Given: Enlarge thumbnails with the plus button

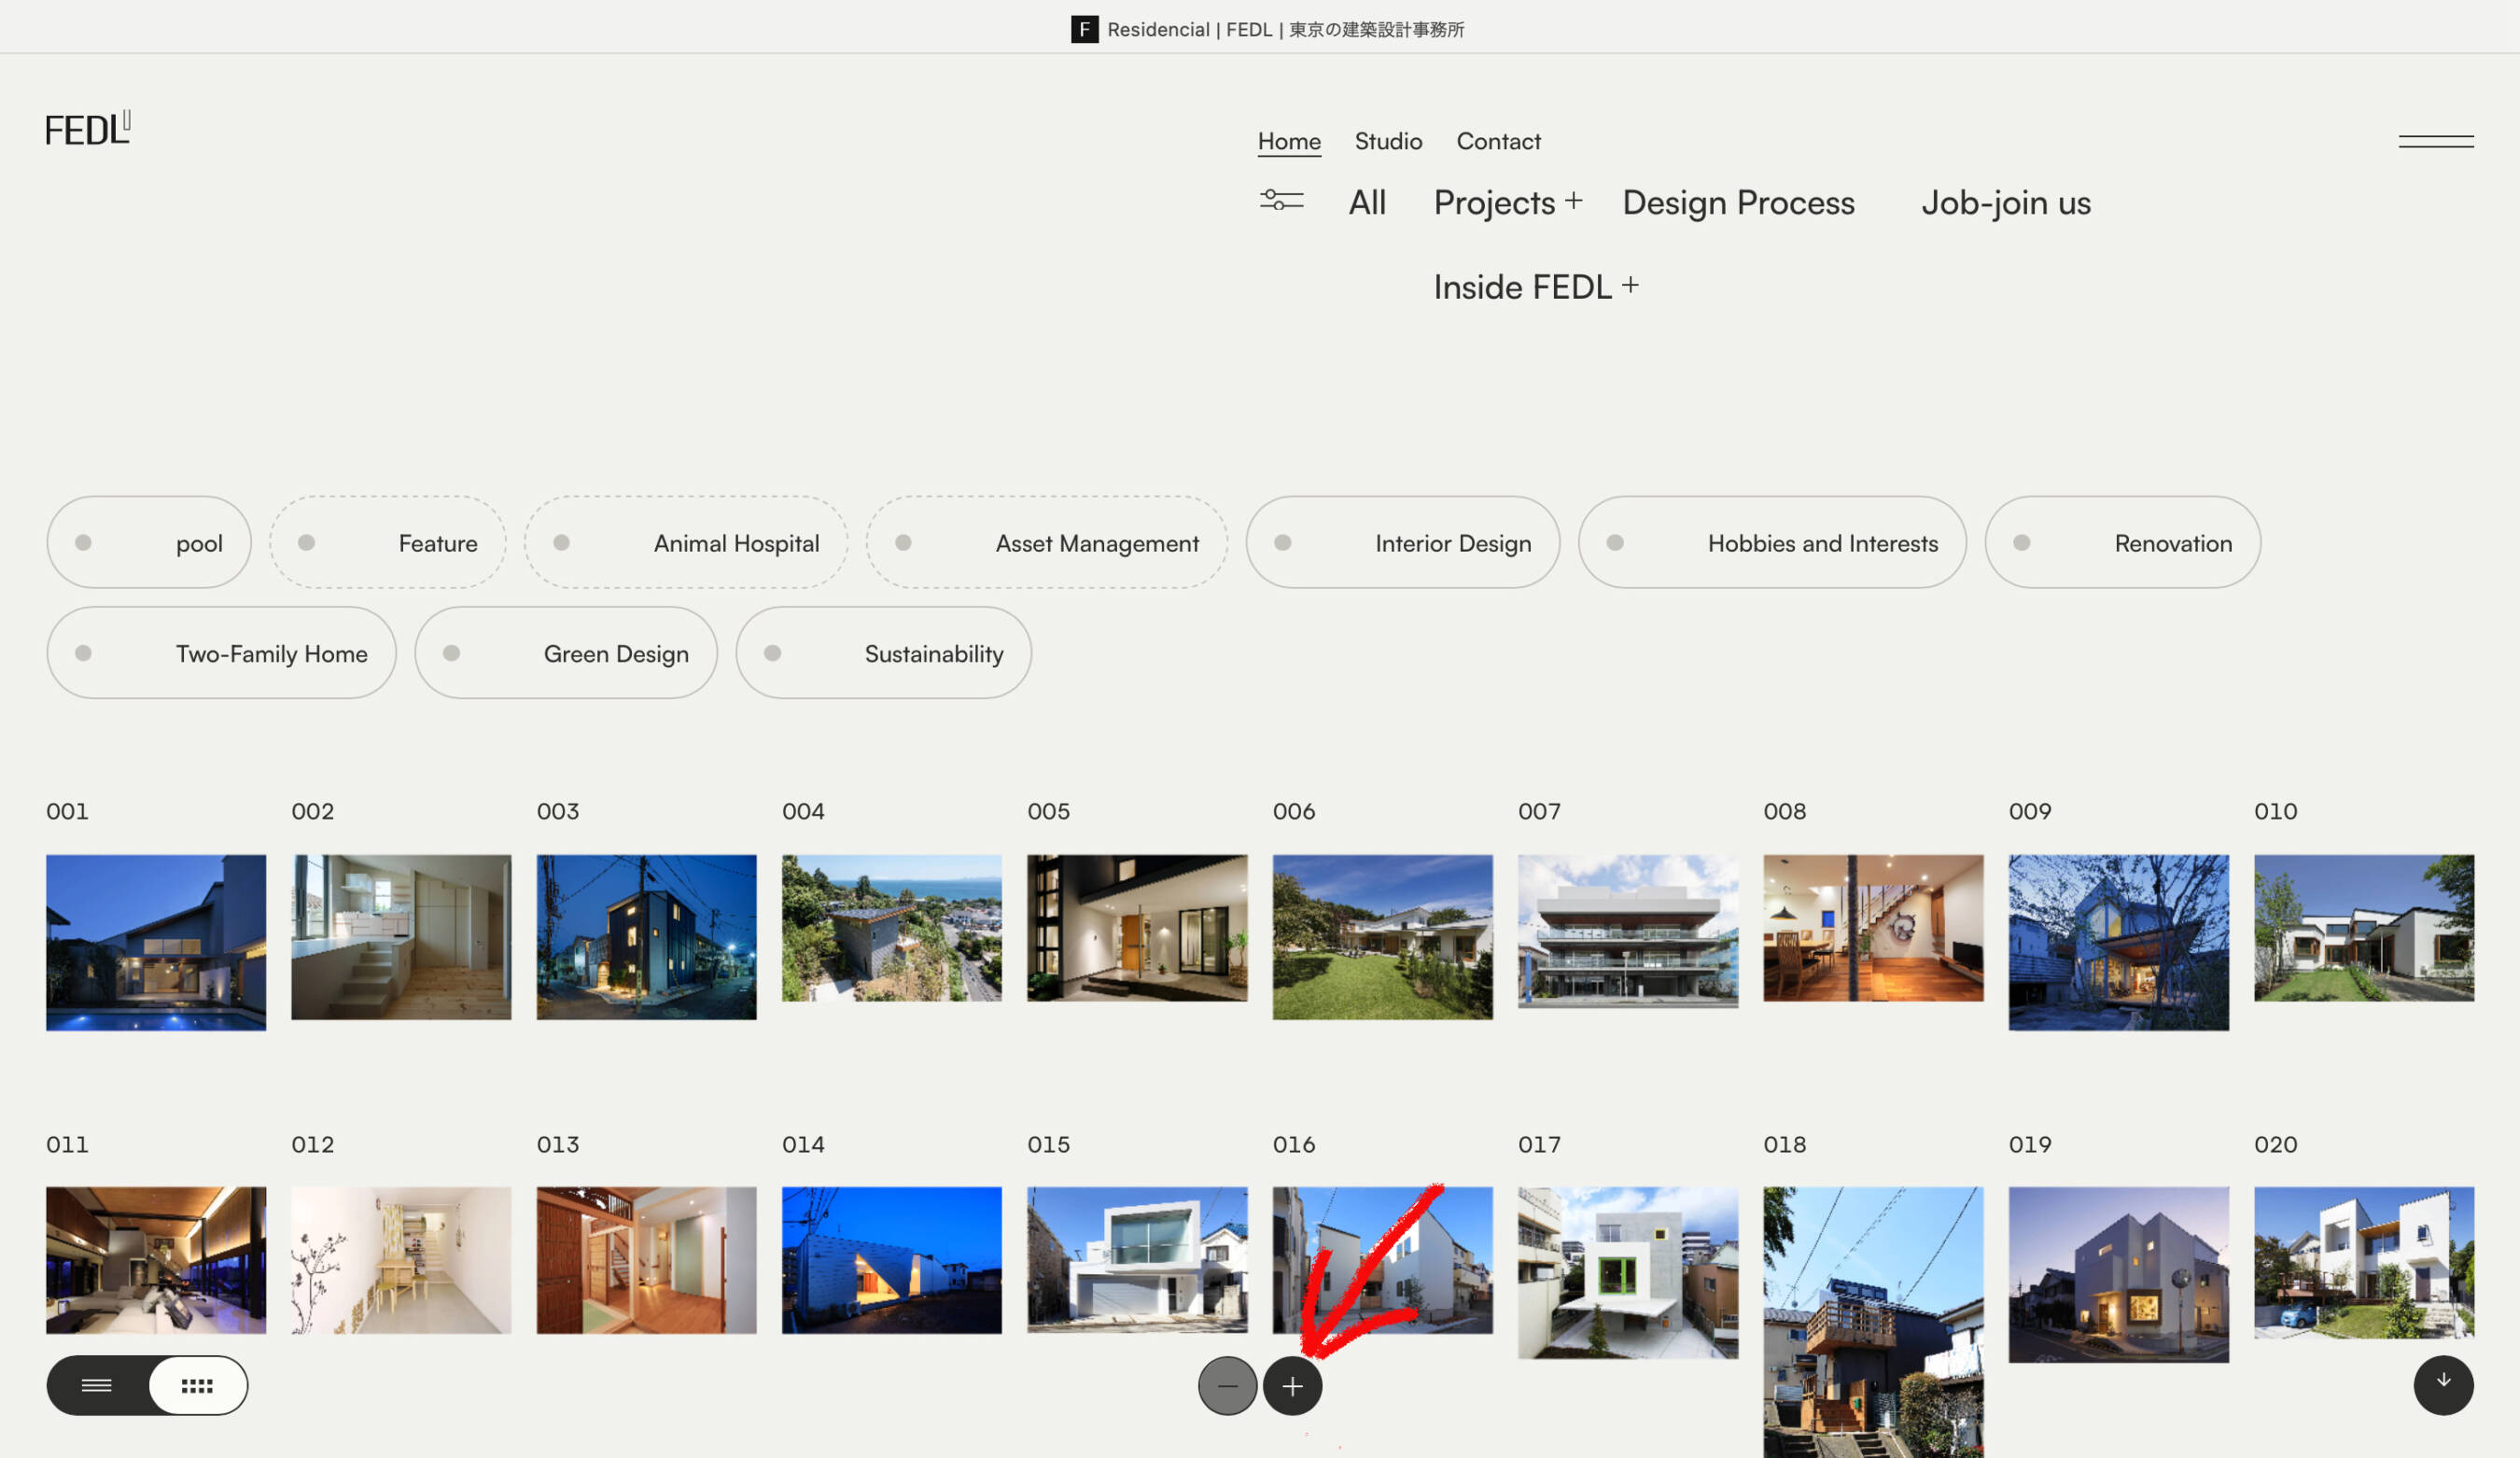Looking at the screenshot, I should pyautogui.click(x=1293, y=1386).
